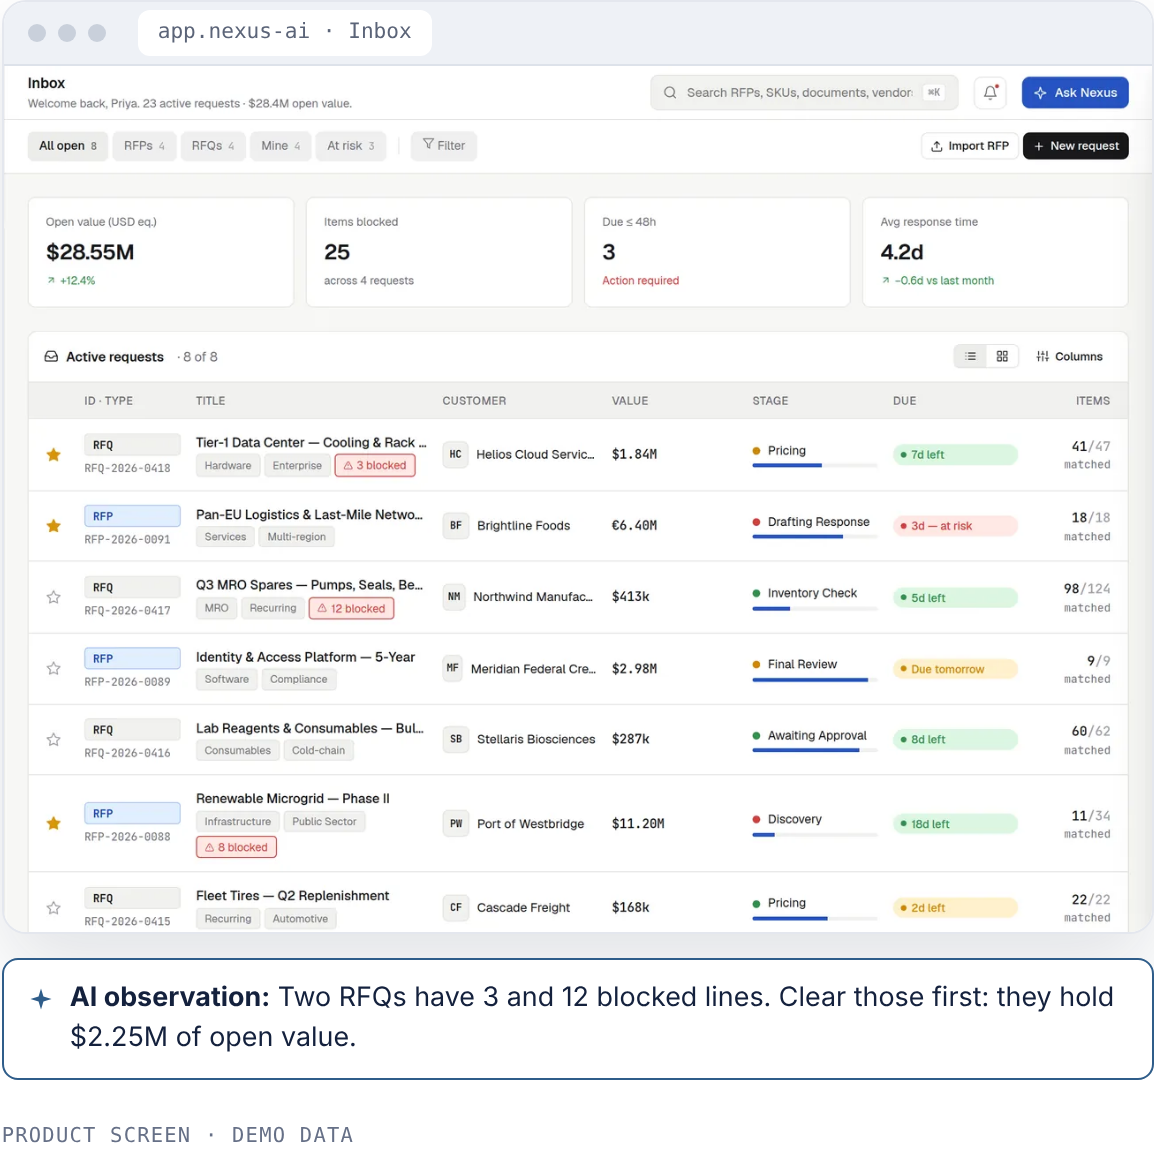Click the Discovery stage progress bar
Viewport: 1154px width, 1154px height.
click(815, 835)
